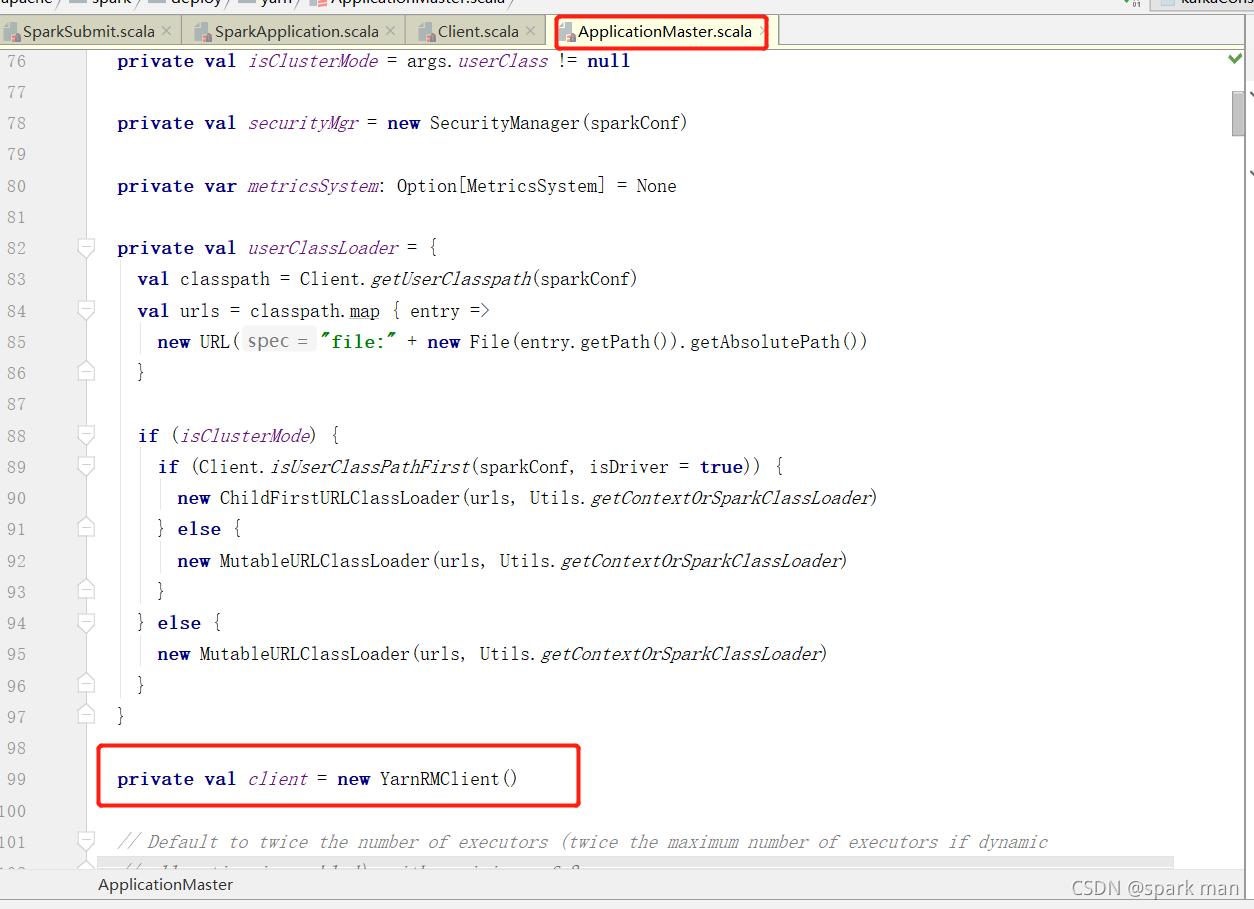Click the fold marker at line 91

[x=86, y=529]
